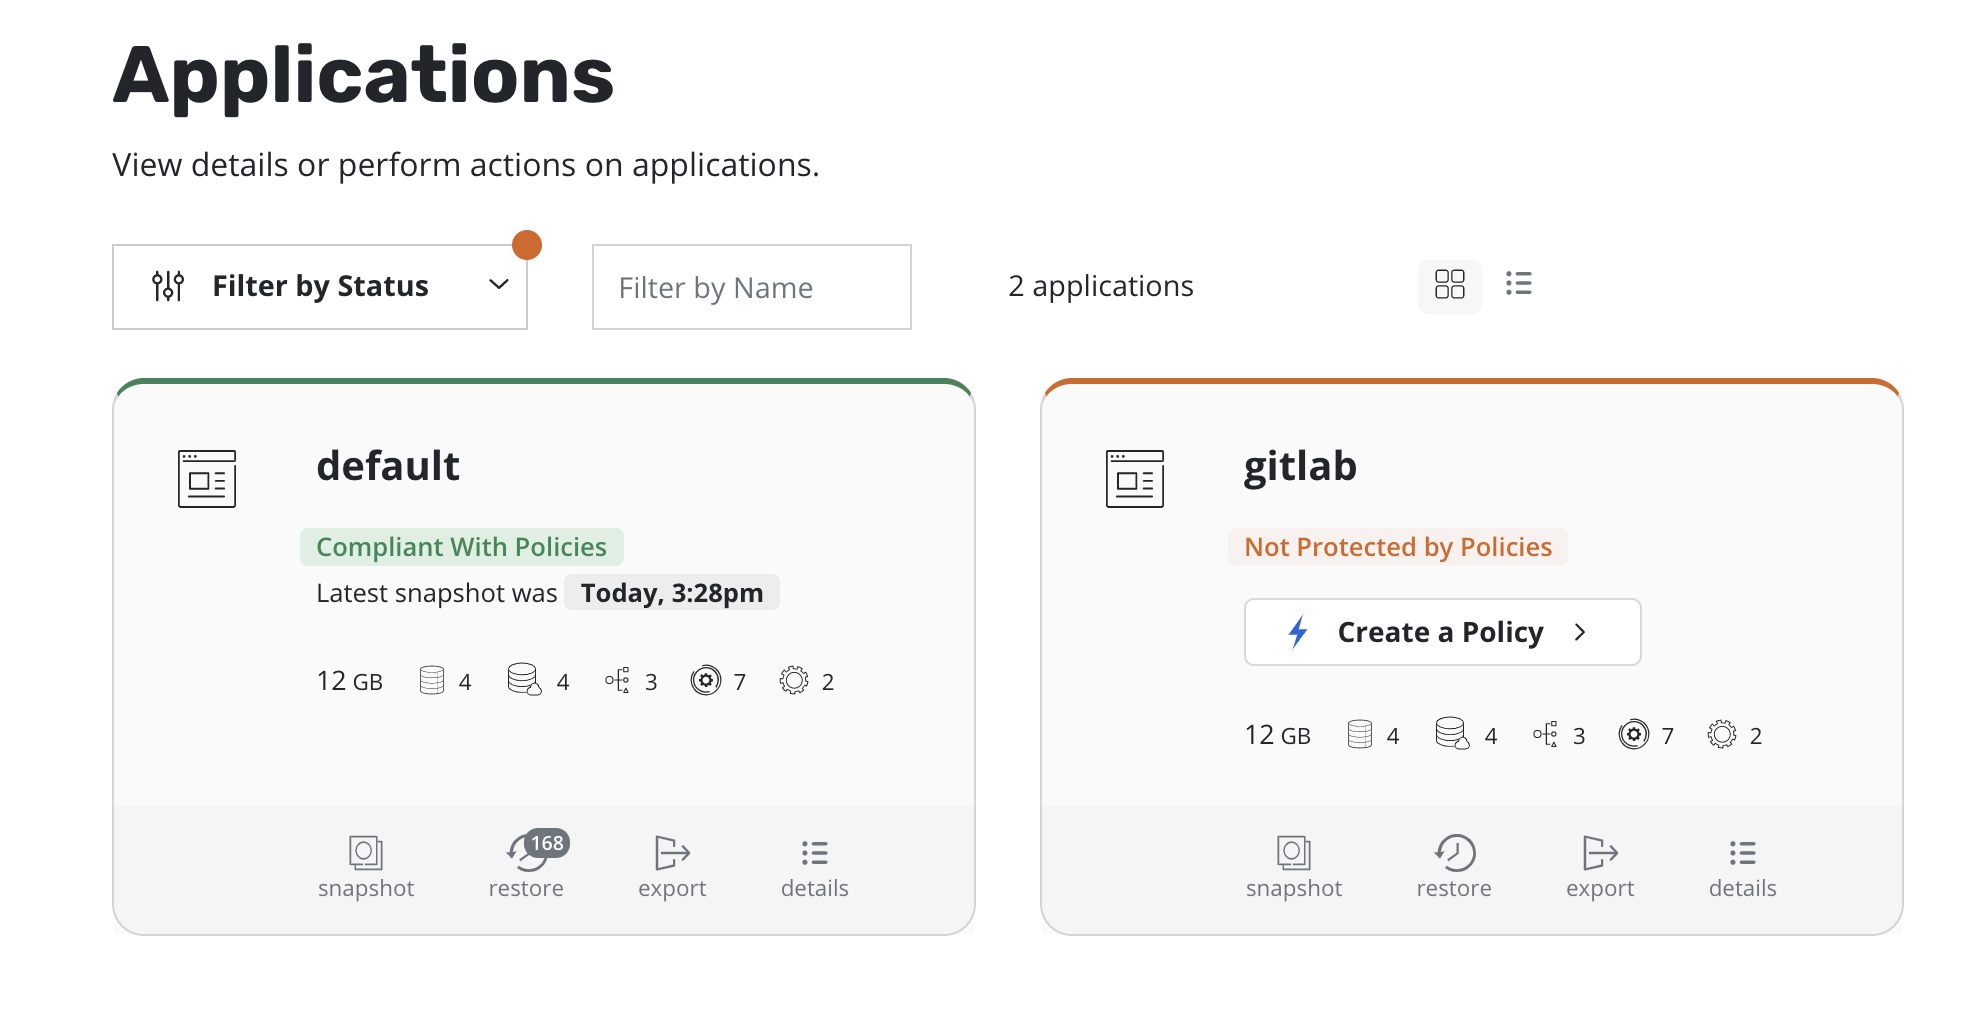This screenshot has width=1988, height=1012.
Task: Click the workflow resources icon on gitlab card
Action: click(1547, 734)
